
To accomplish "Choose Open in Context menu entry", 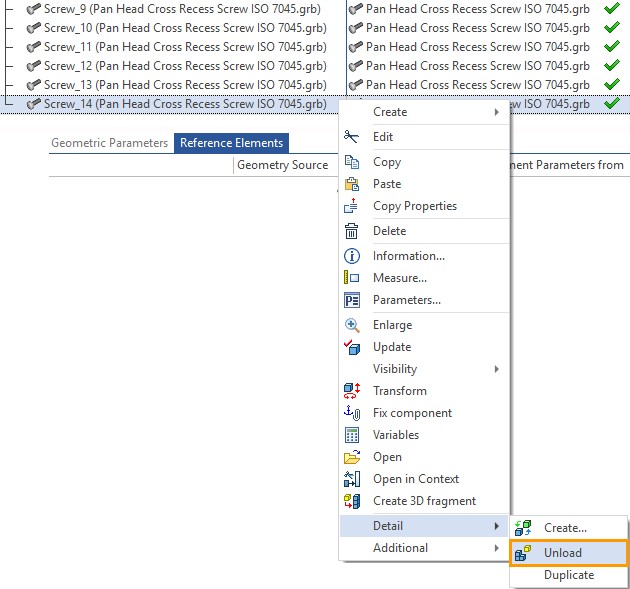I will pyautogui.click(x=416, y=479).
